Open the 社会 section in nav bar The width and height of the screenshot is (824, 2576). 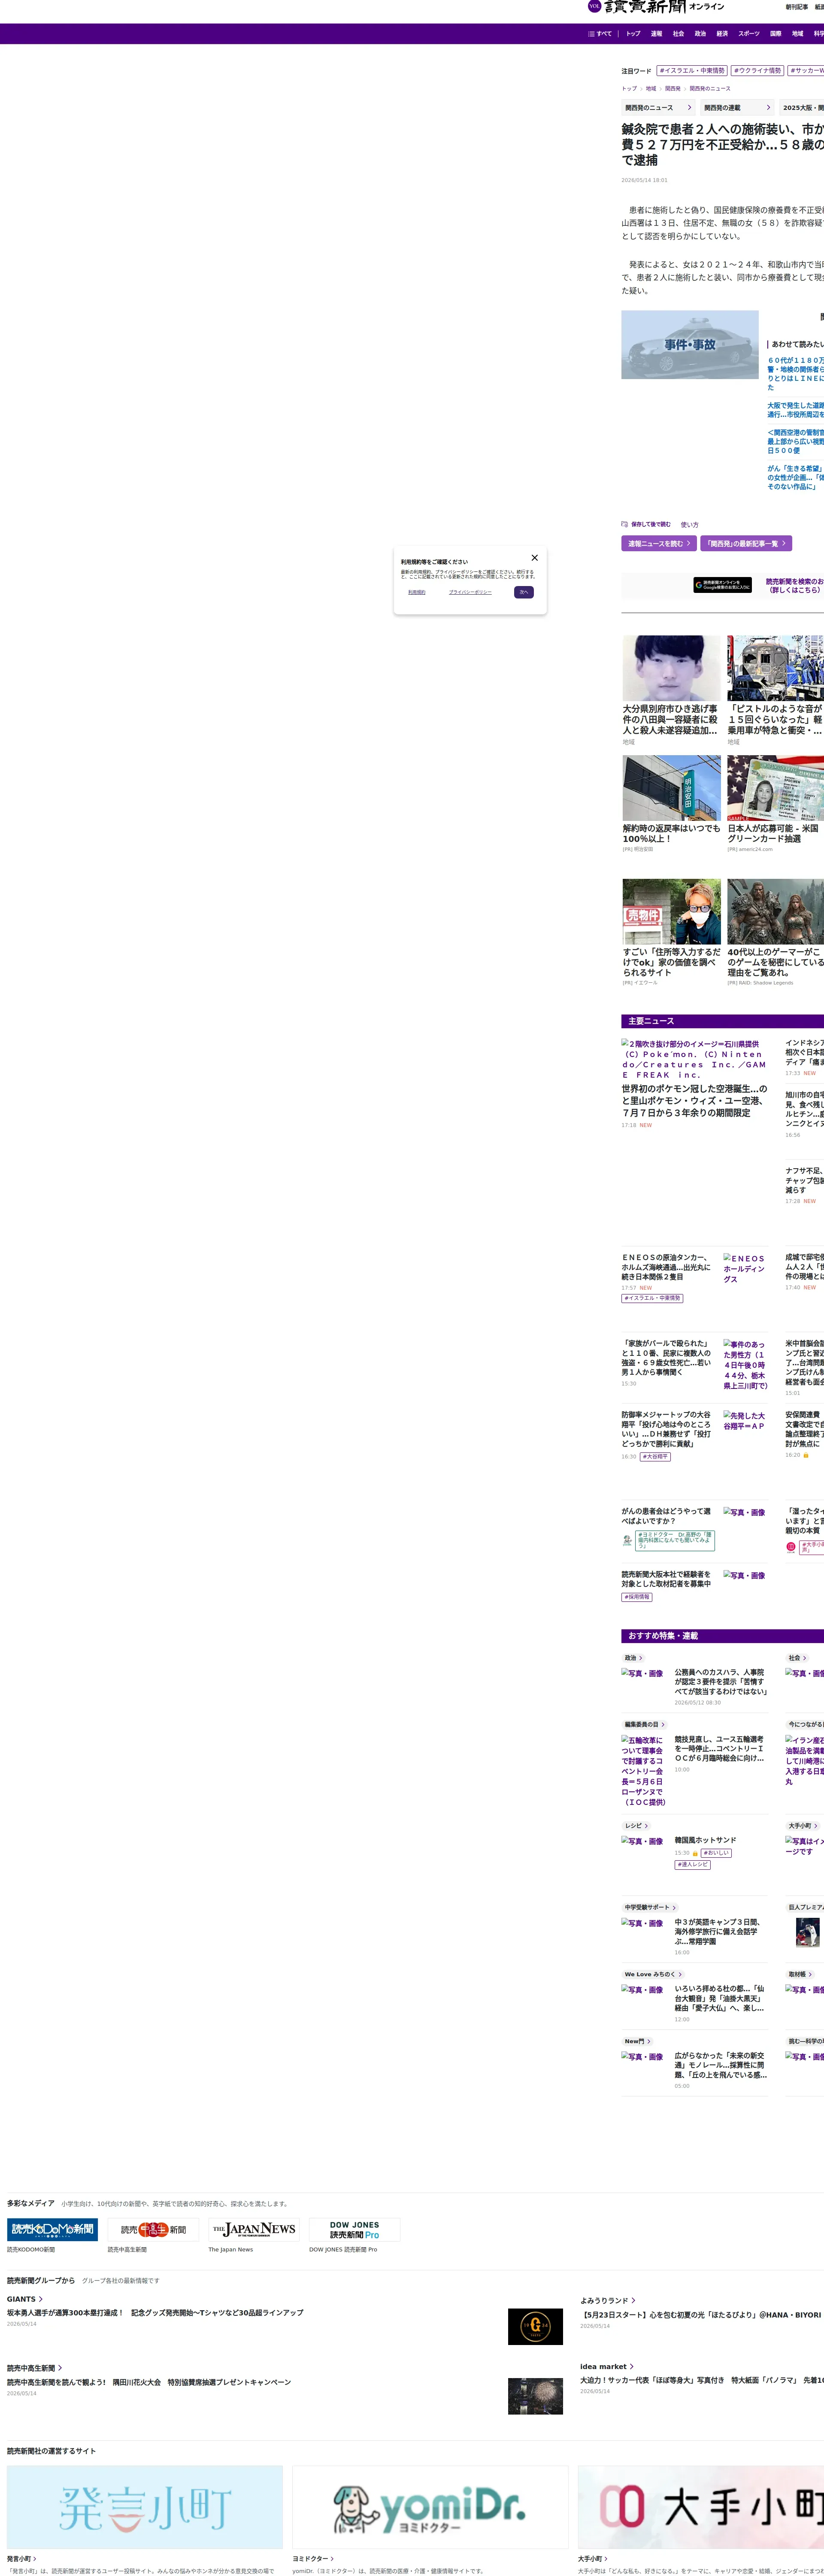pyautogui.click(x=678, y=34)
